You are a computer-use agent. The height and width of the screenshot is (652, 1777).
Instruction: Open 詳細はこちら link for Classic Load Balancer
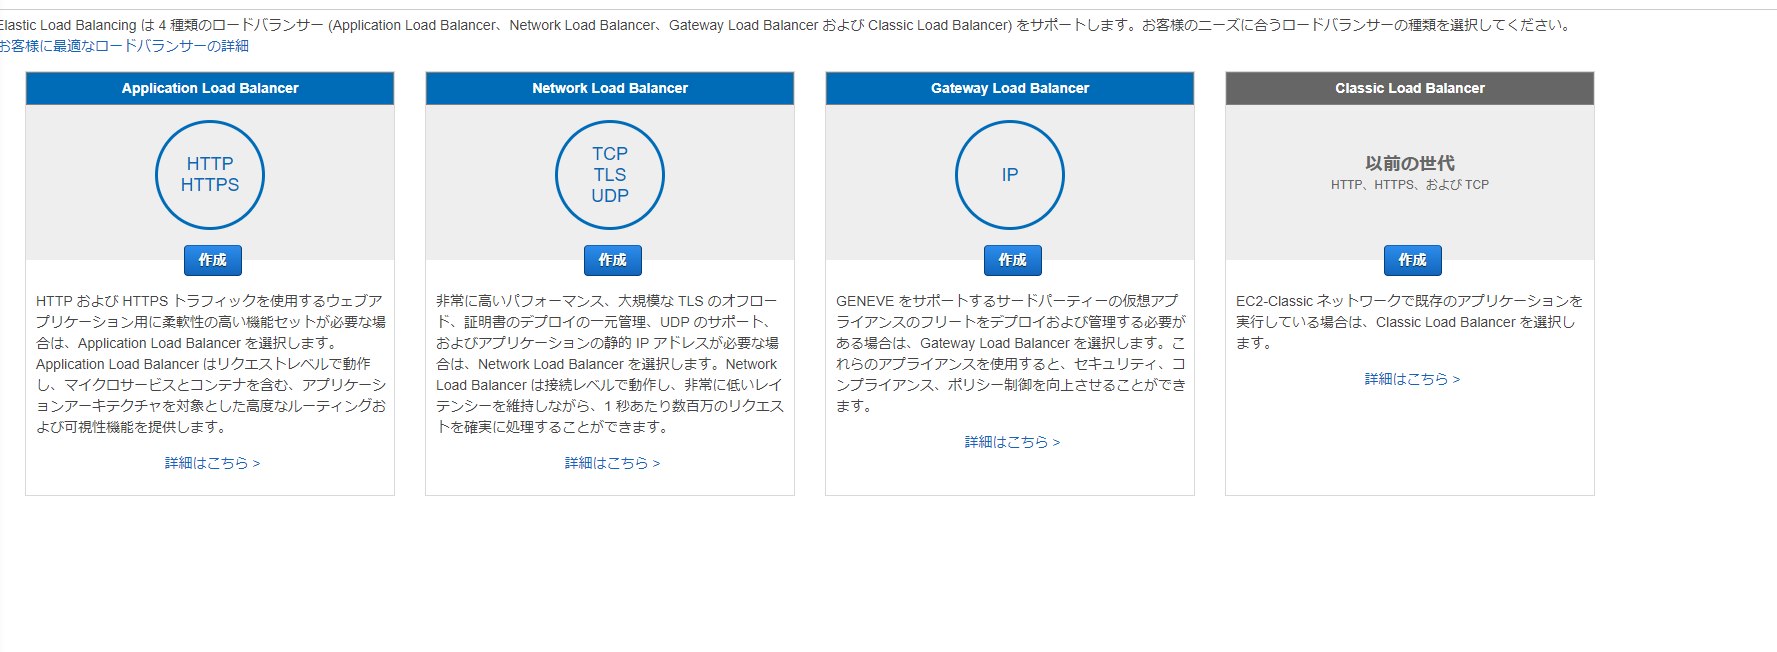[1412, 379]
